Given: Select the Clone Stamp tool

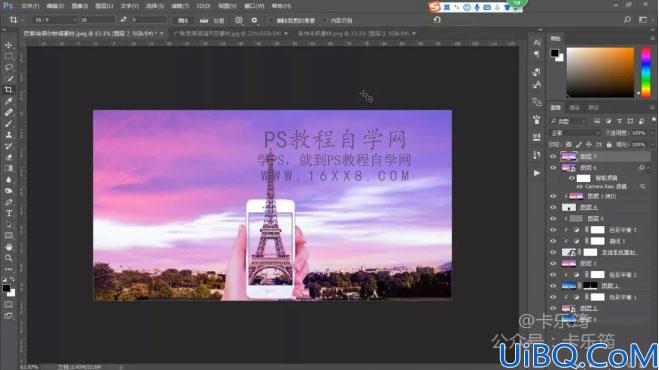Looking at the screenshot, I should (8, 135).
